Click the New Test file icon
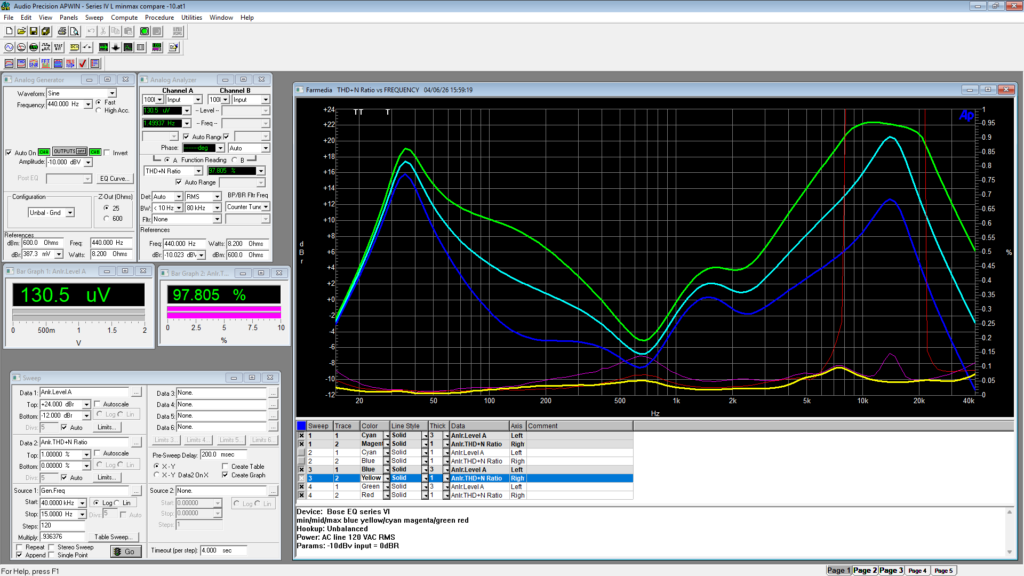Viewport: 1024px width, 576px height. (x=8, y=32)
